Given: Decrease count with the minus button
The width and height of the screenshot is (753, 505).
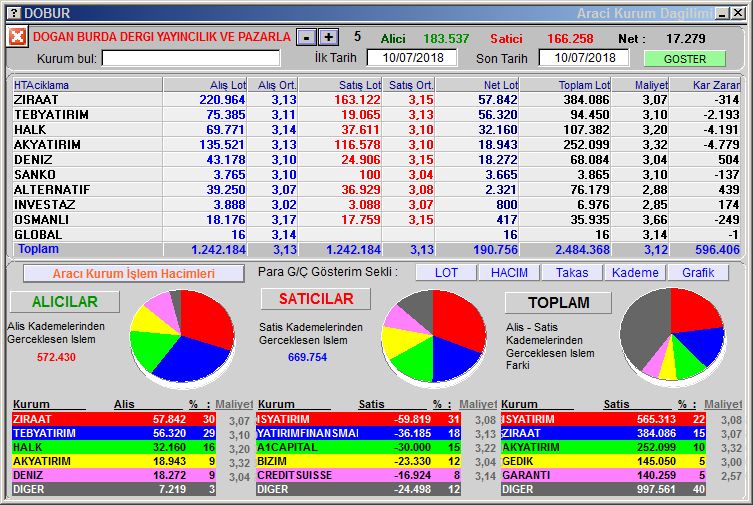Looking at the screenshot, I should [x=306, y=37].
